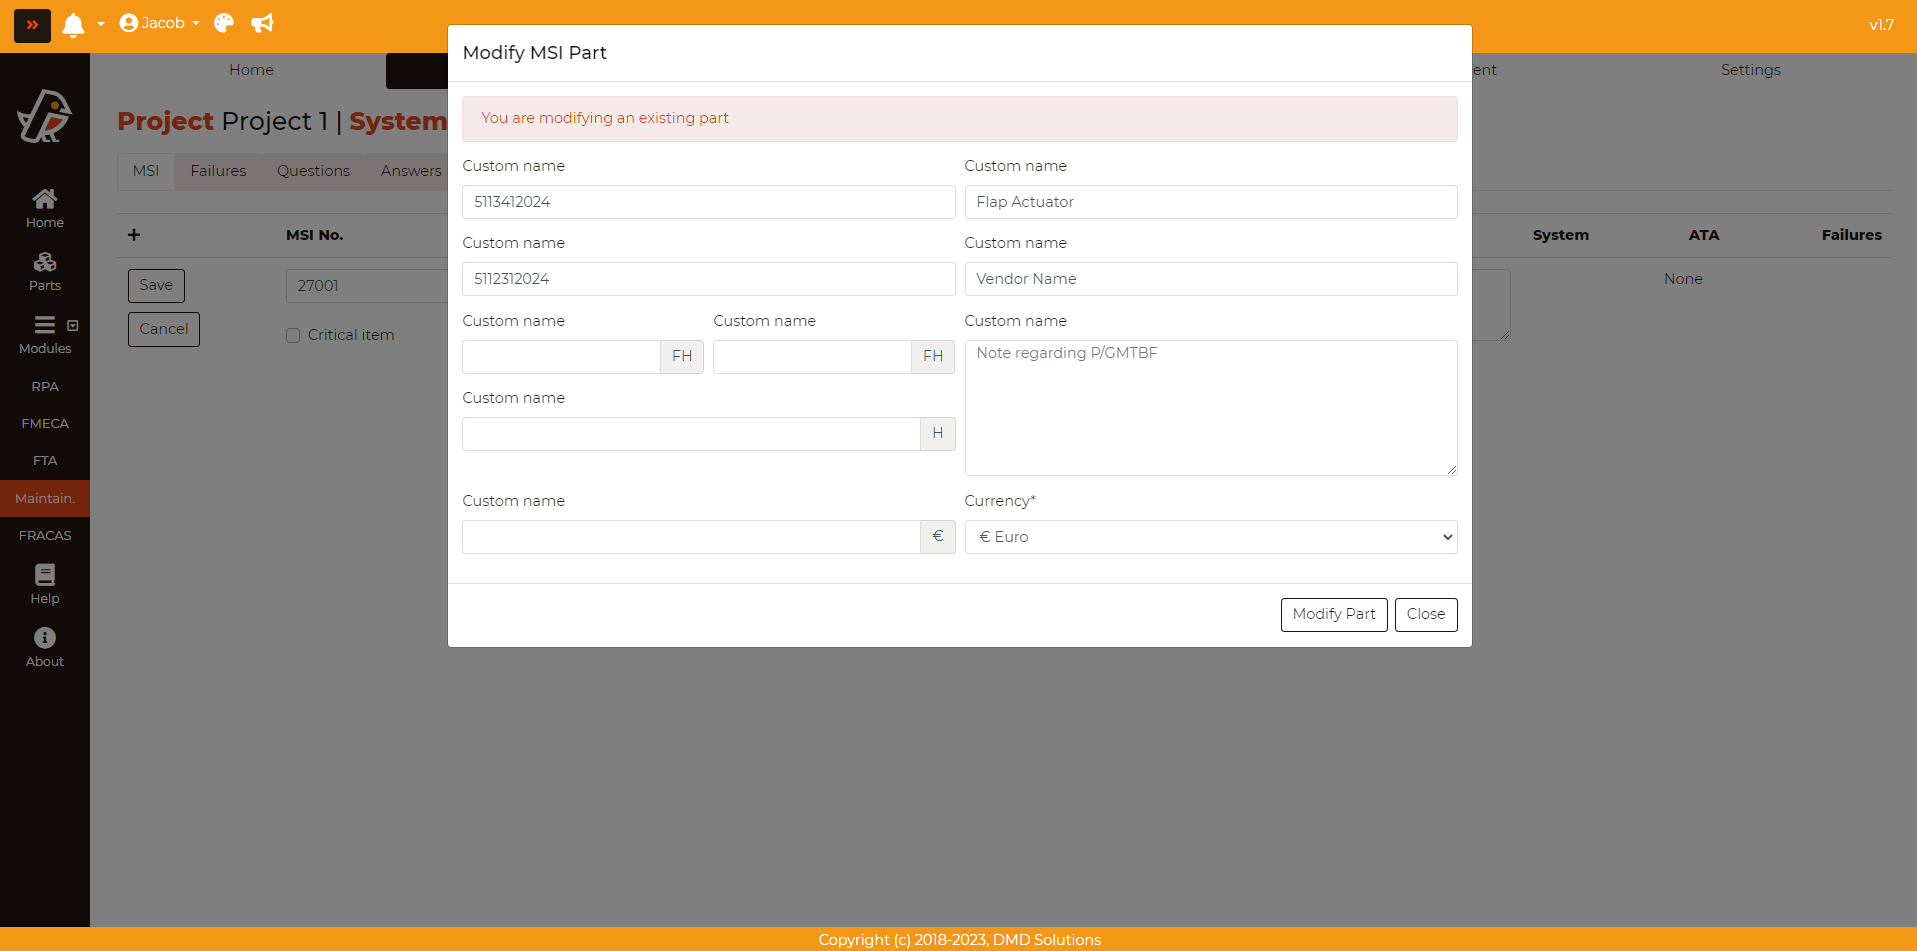This screenshot has height=951, width=1917.
Task: Click the notification bell icon
Action: 73,24
